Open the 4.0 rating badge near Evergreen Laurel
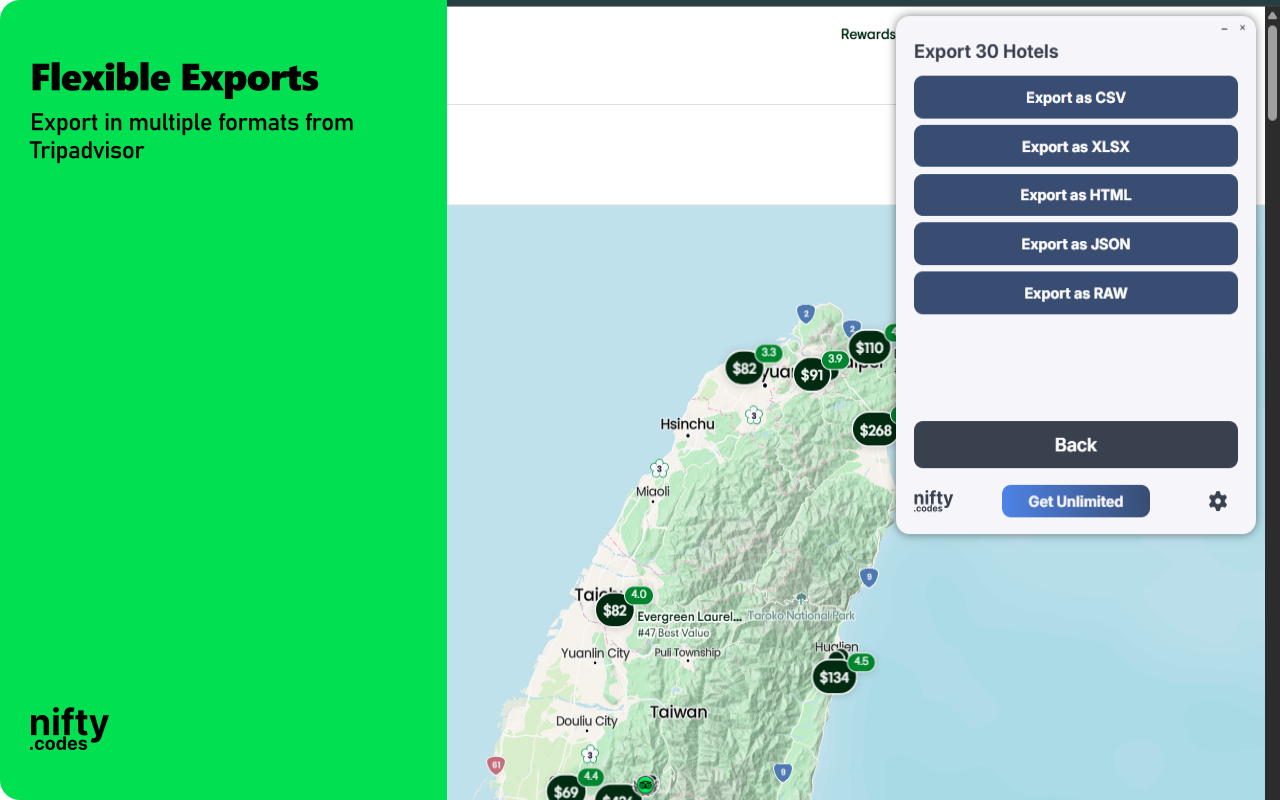Viewport: 1280px width, 800px height. [639, 593]
